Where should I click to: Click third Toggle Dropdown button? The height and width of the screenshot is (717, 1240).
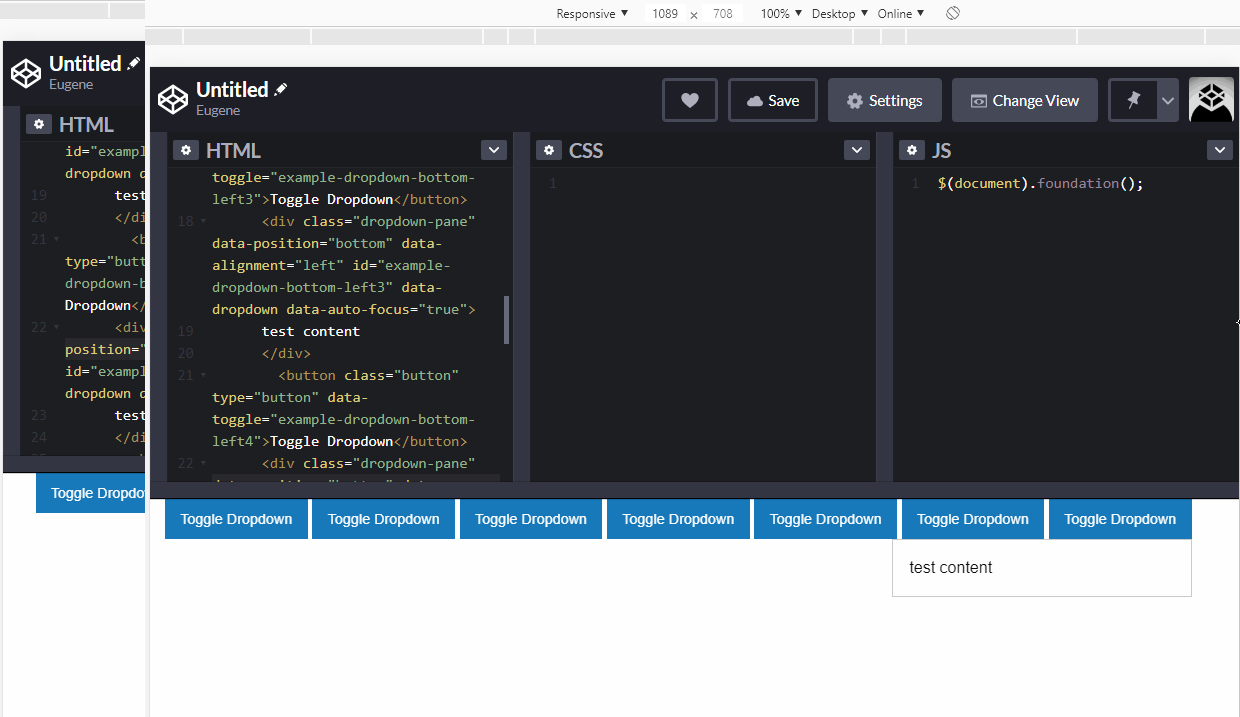pyautogui.click(x=531, y=519)
